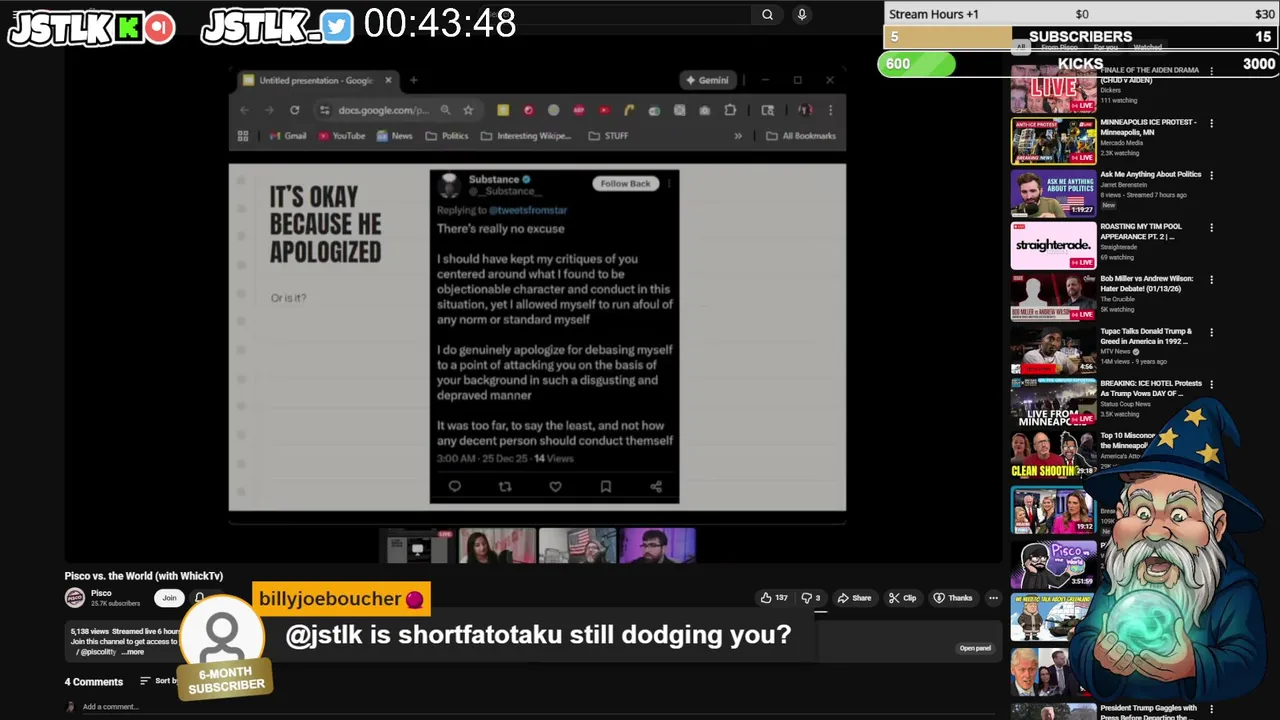Open the Sort by comments dropdown

(160, 681)
